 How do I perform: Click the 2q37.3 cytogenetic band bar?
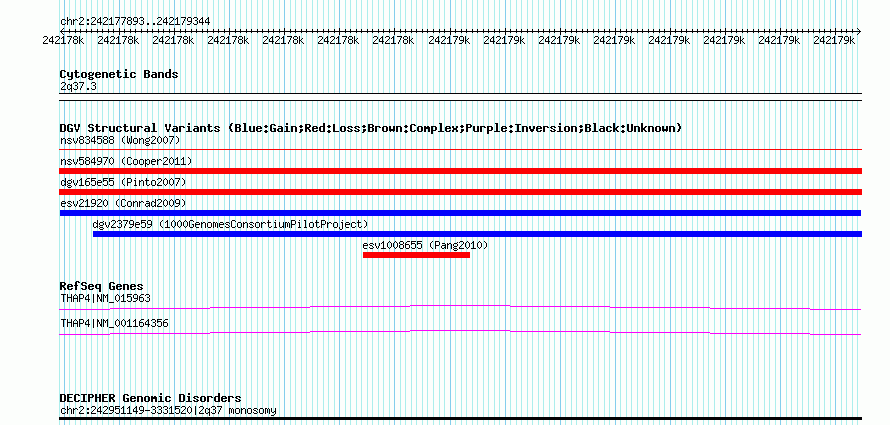point(460,97)
